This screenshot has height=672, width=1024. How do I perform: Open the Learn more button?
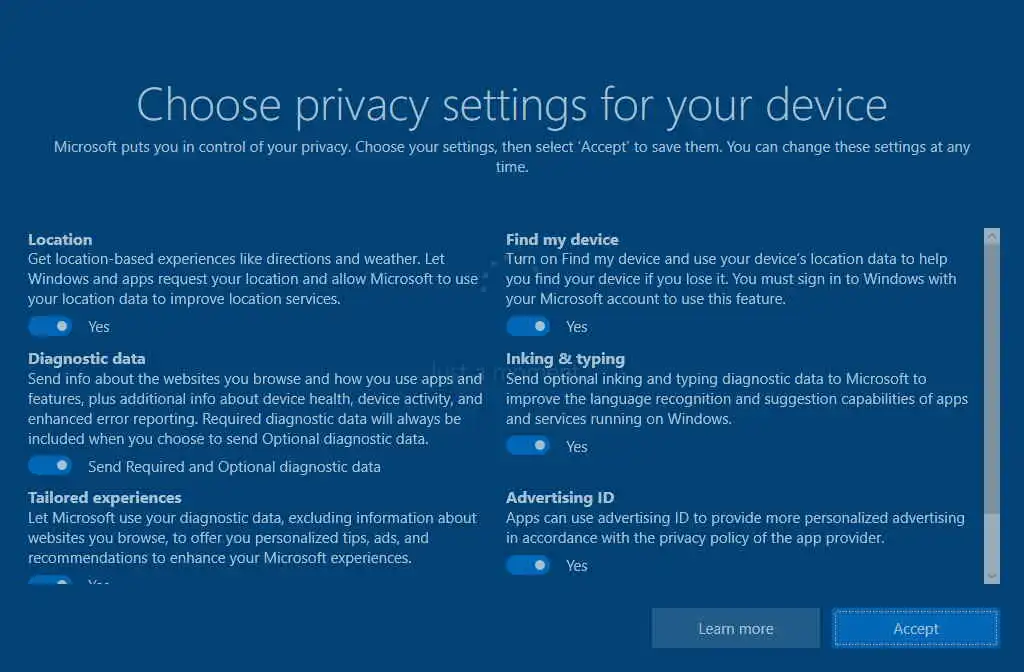(735, 629)
